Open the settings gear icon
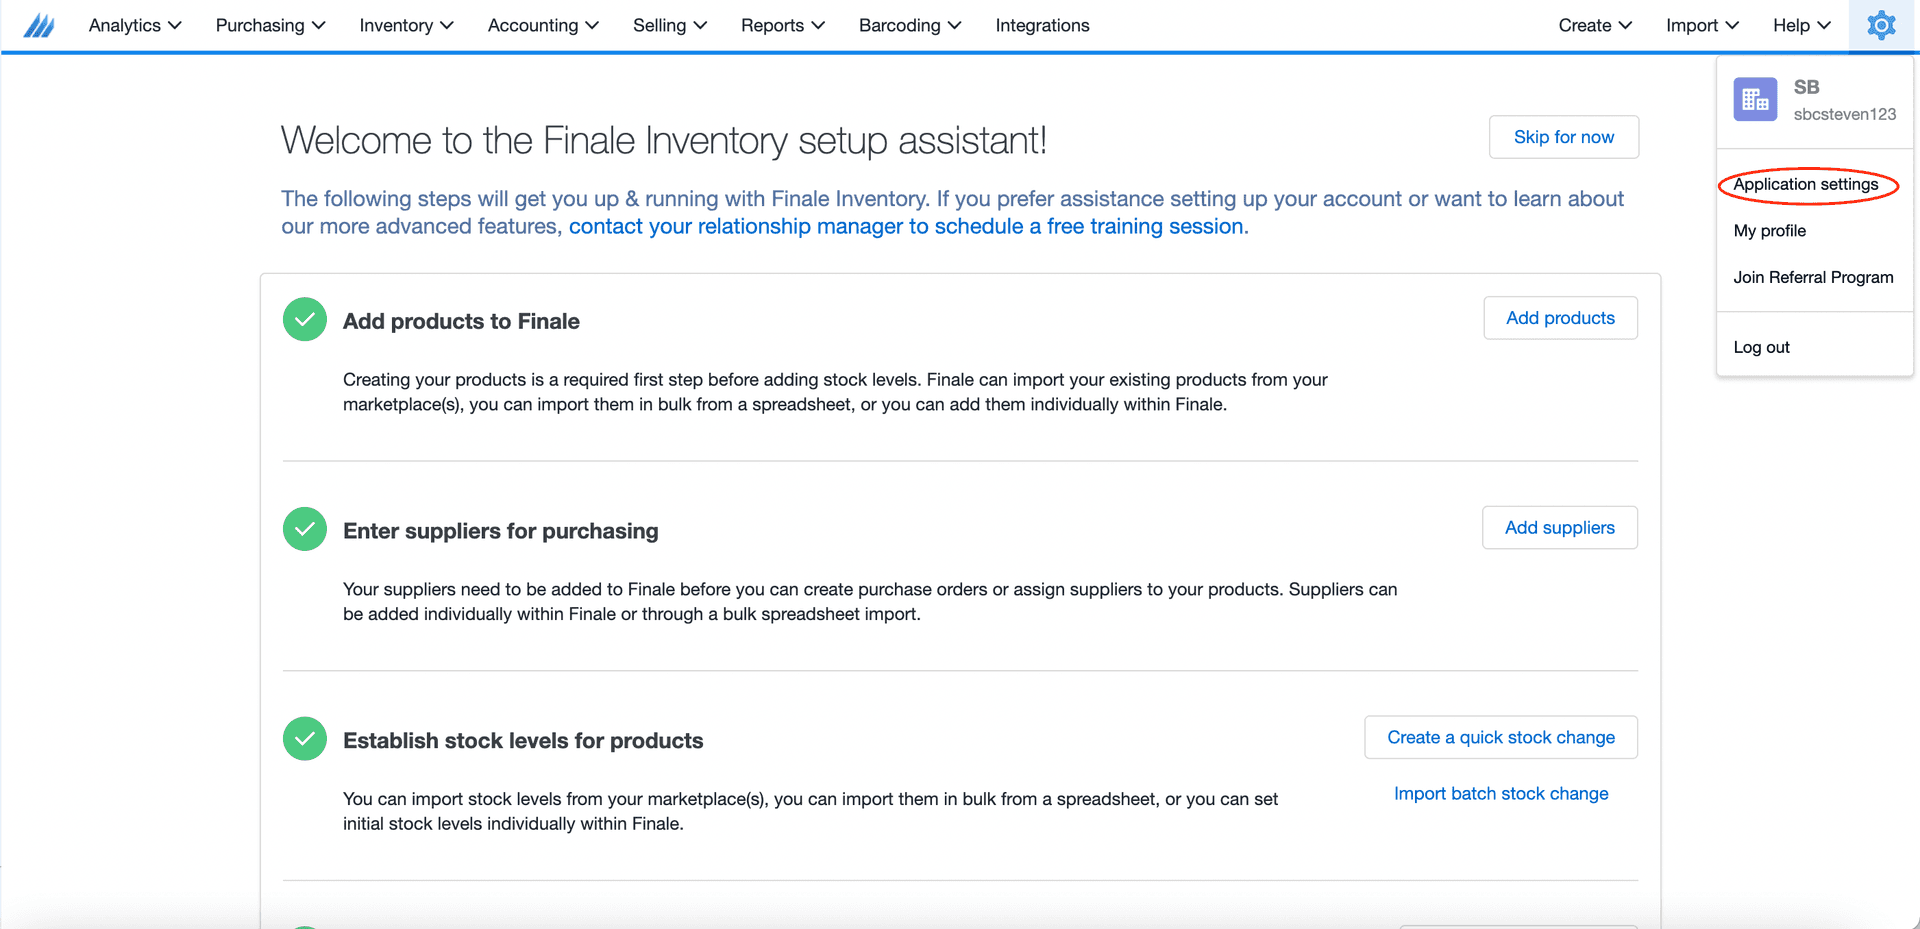Image resolution: width=1920 pixels, height=929 pixels. click(1881, 25)
